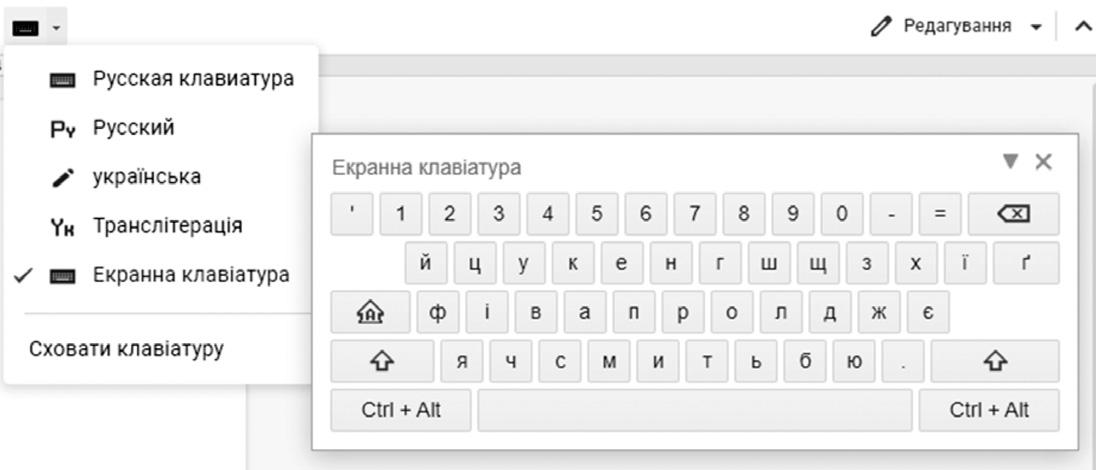This screenshot has width=1096, height=470.
Task: Click the caps lock home-shaped key
Action: 370,312
